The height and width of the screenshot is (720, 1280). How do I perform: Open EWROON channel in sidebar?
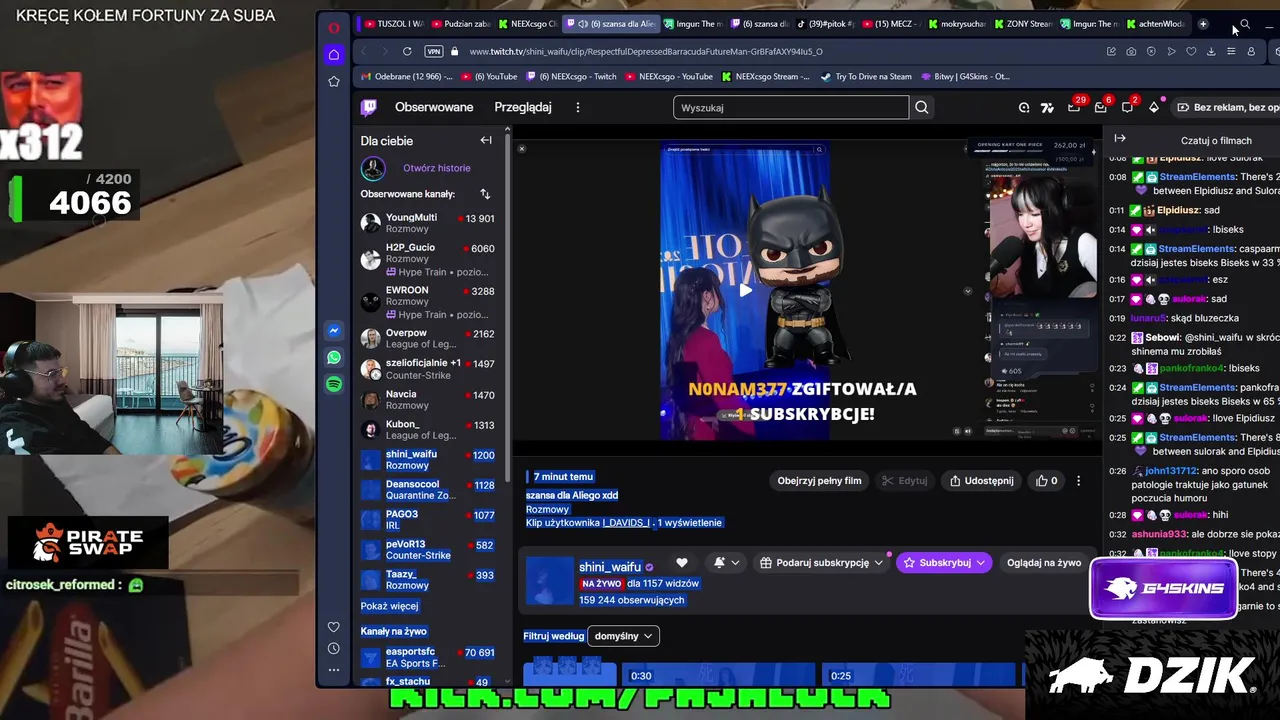428,301
